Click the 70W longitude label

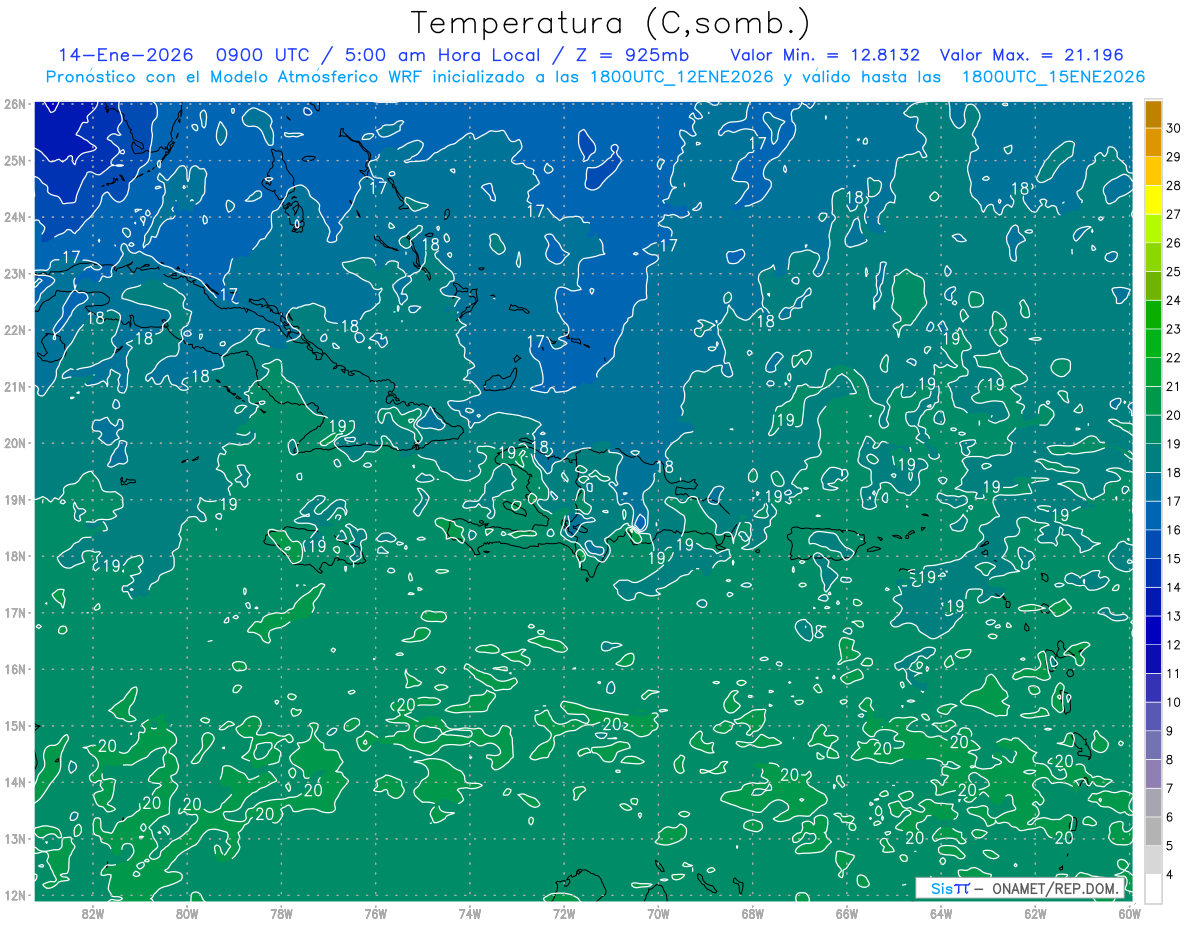coord(658,913)
